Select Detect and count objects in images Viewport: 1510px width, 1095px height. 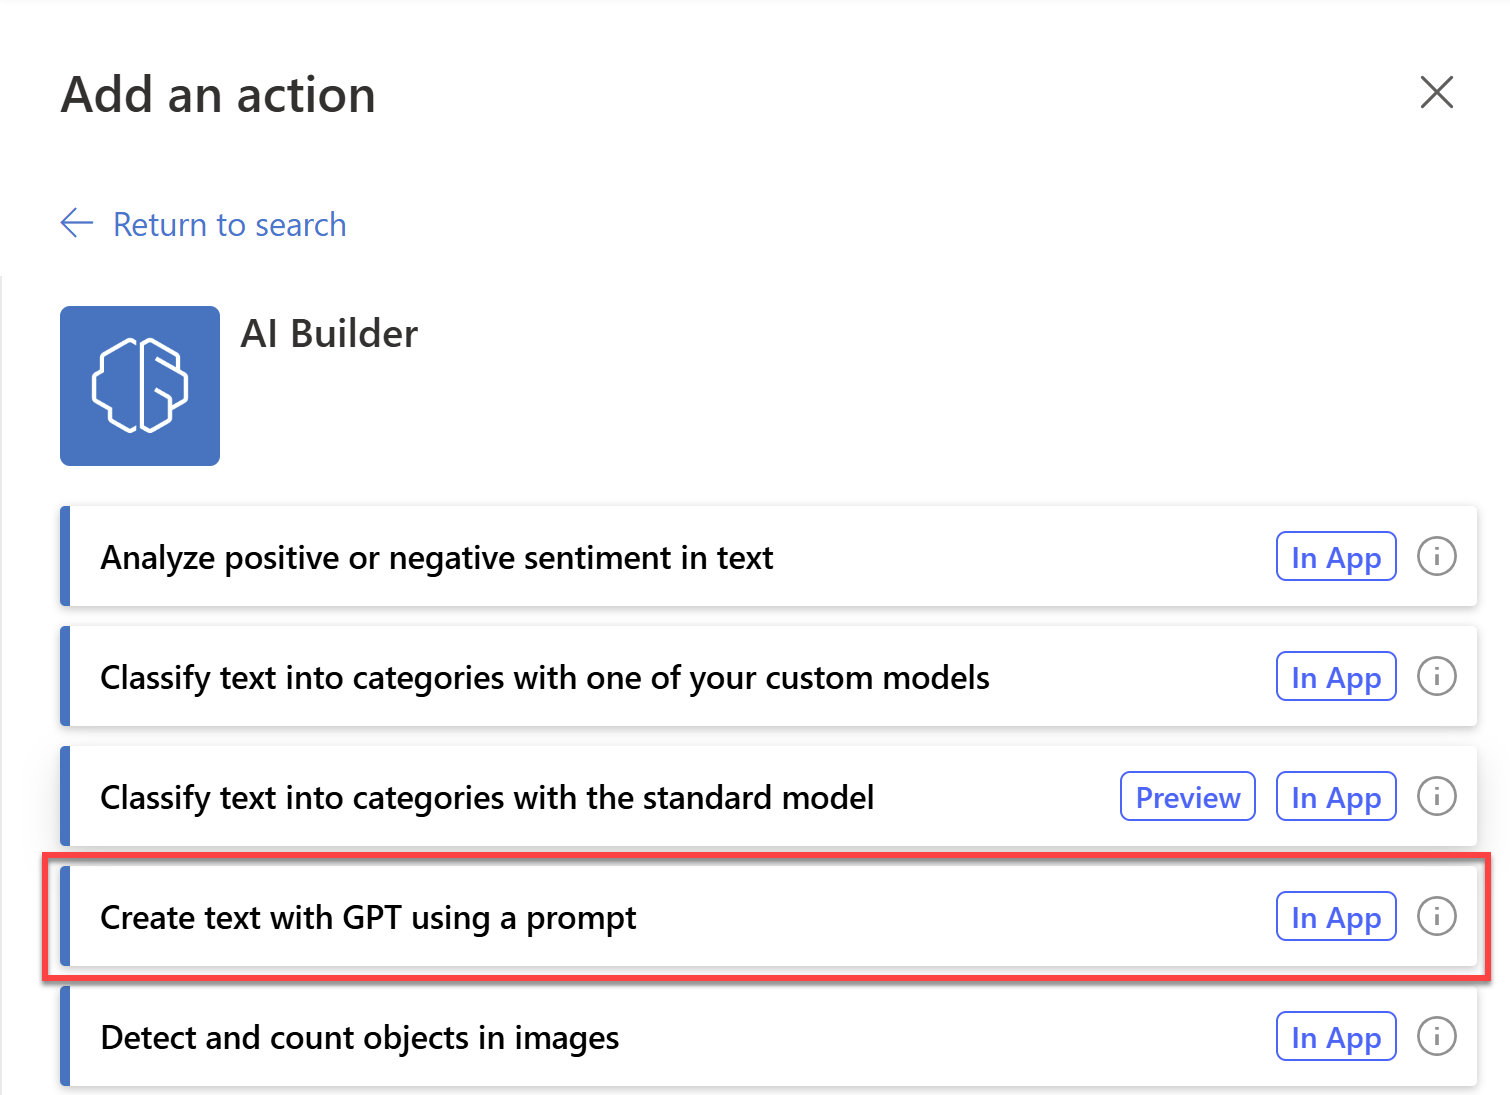click(x=359, y=1037)
